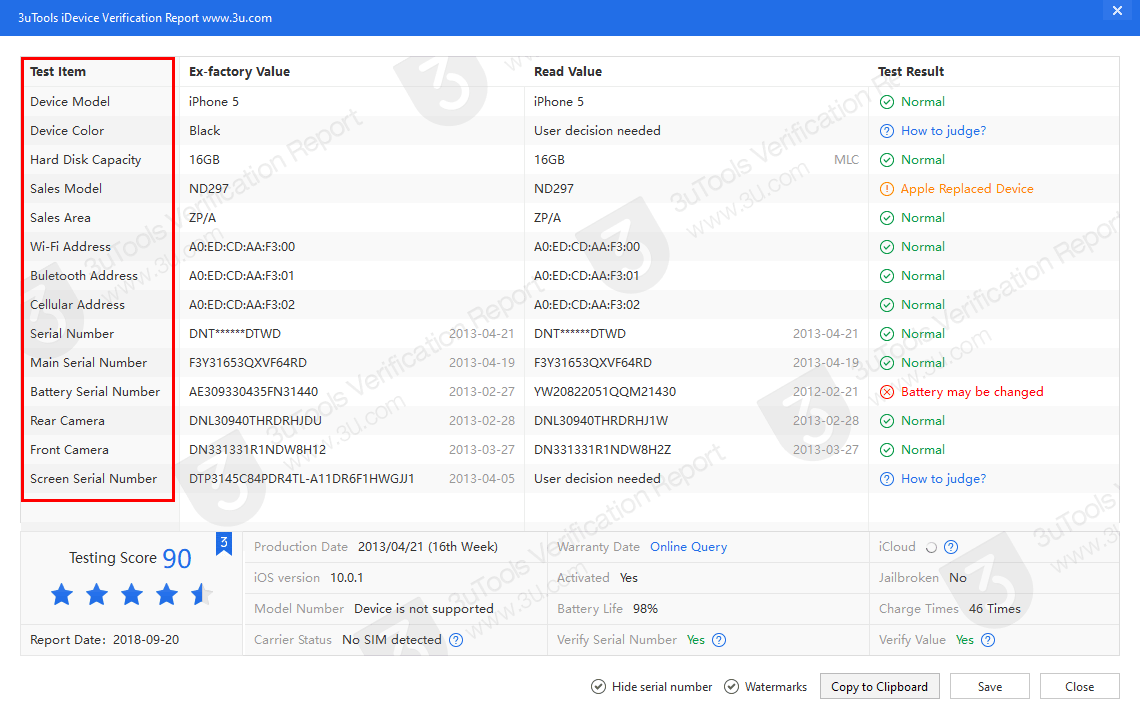Open the Online Query warranty link

click(688, 547)
